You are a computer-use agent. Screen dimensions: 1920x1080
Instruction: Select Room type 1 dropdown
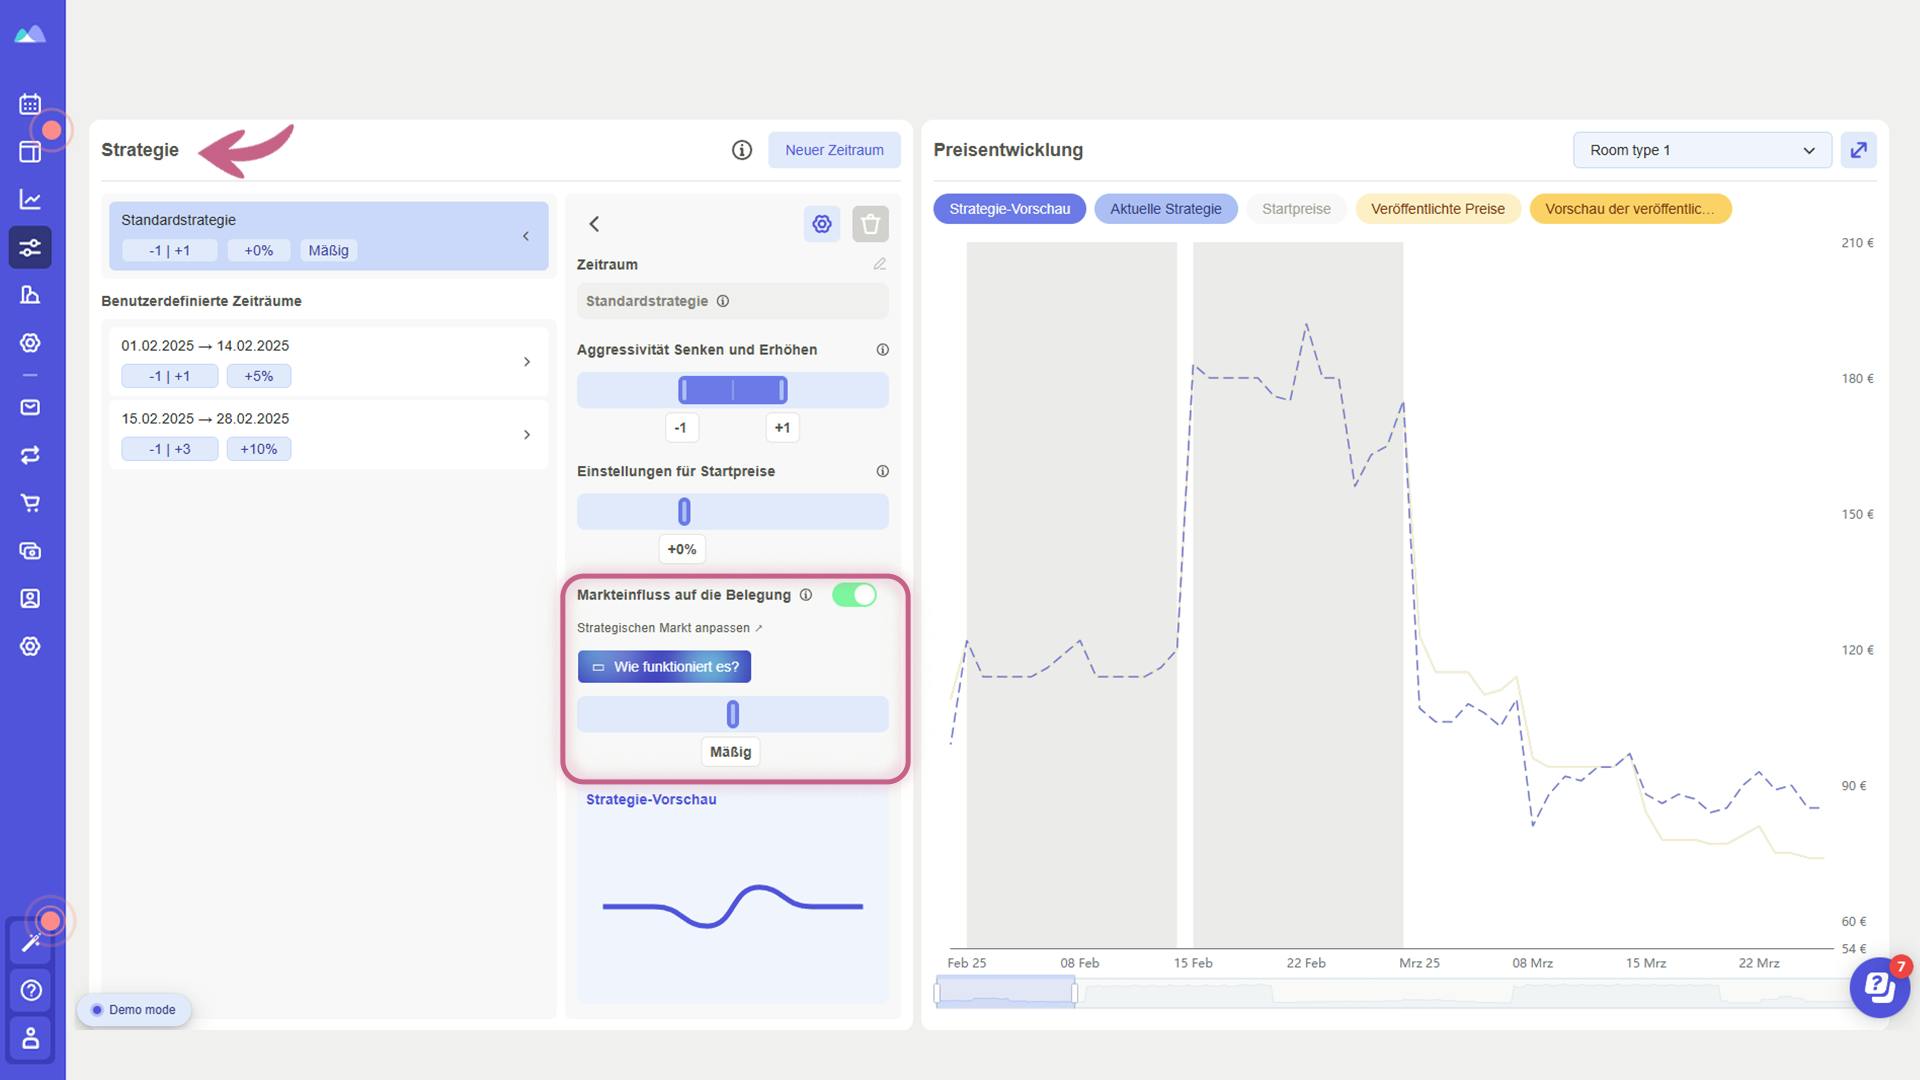click(1701, 149)
